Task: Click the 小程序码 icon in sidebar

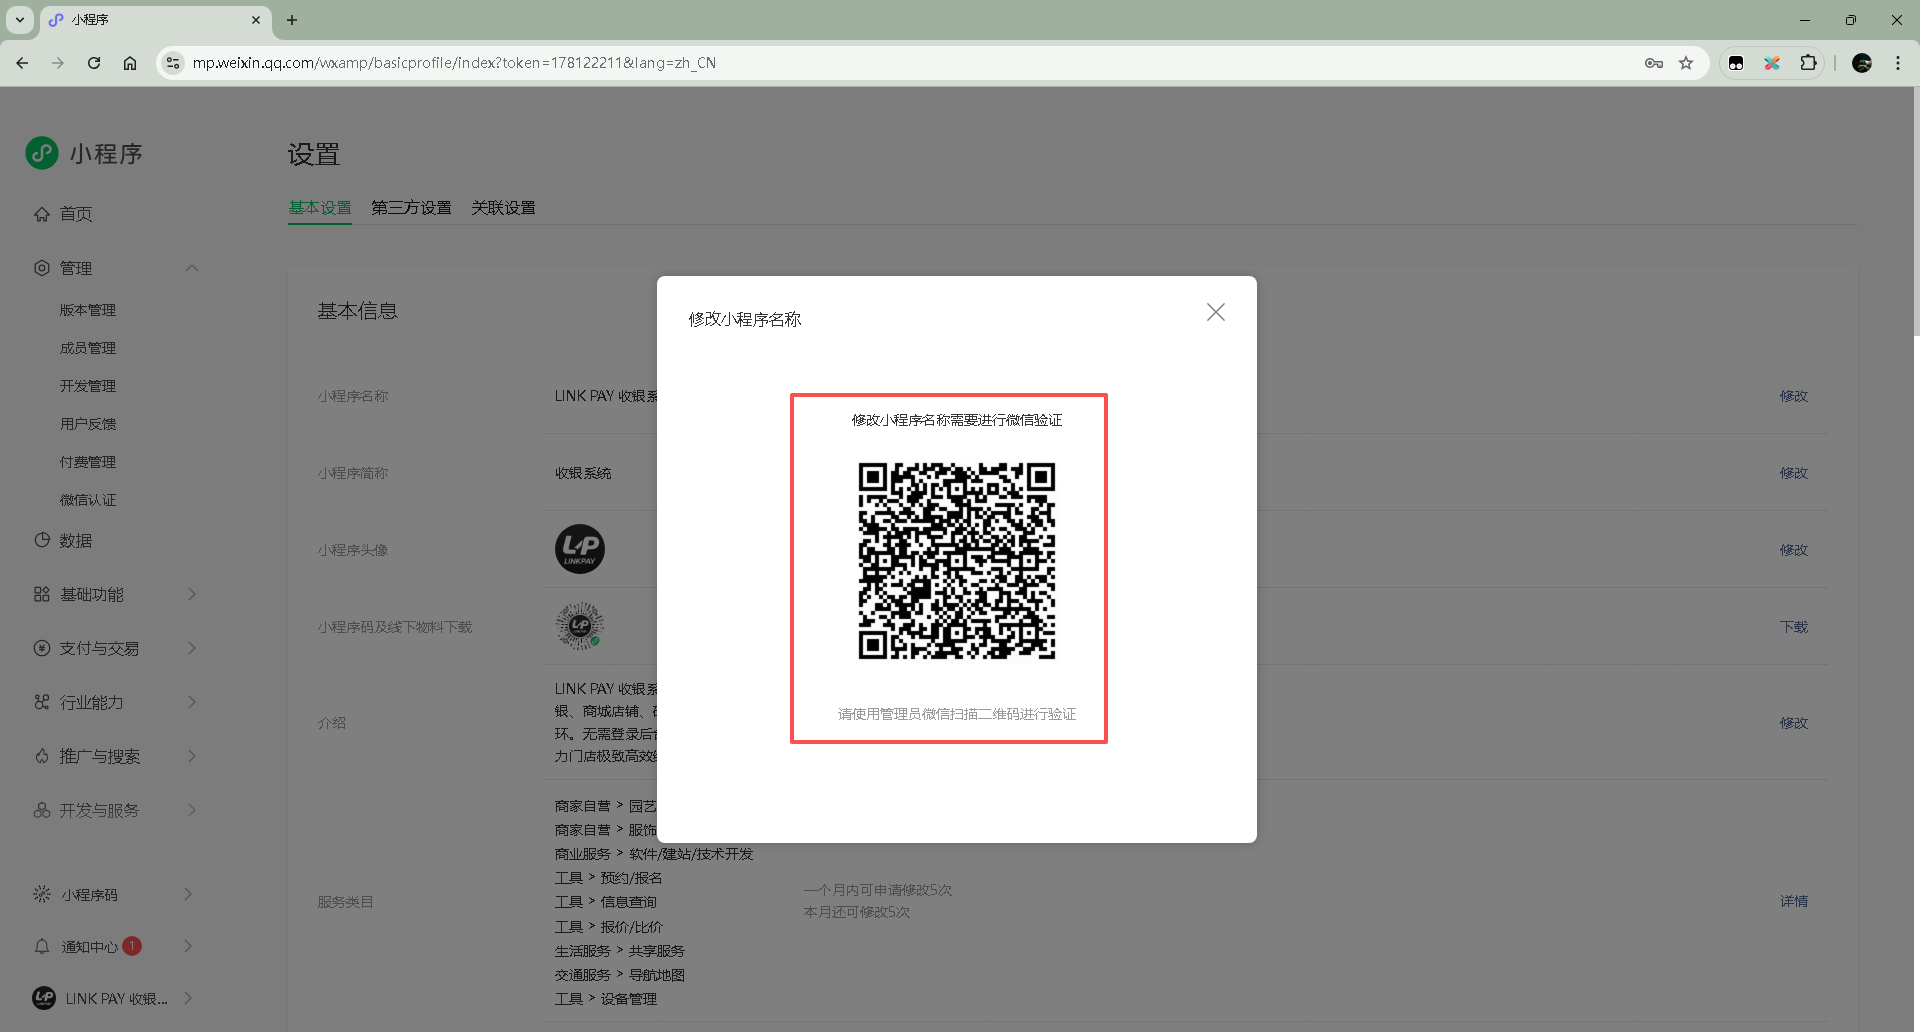Action: pos(42,894)
